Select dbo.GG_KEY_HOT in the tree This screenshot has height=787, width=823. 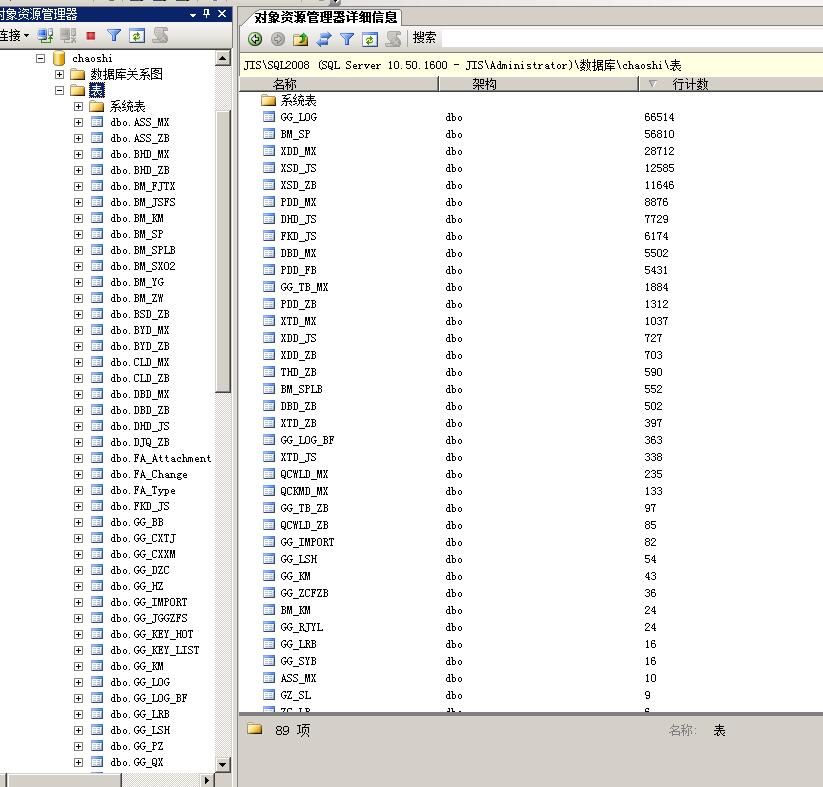(x=152, y=634)
